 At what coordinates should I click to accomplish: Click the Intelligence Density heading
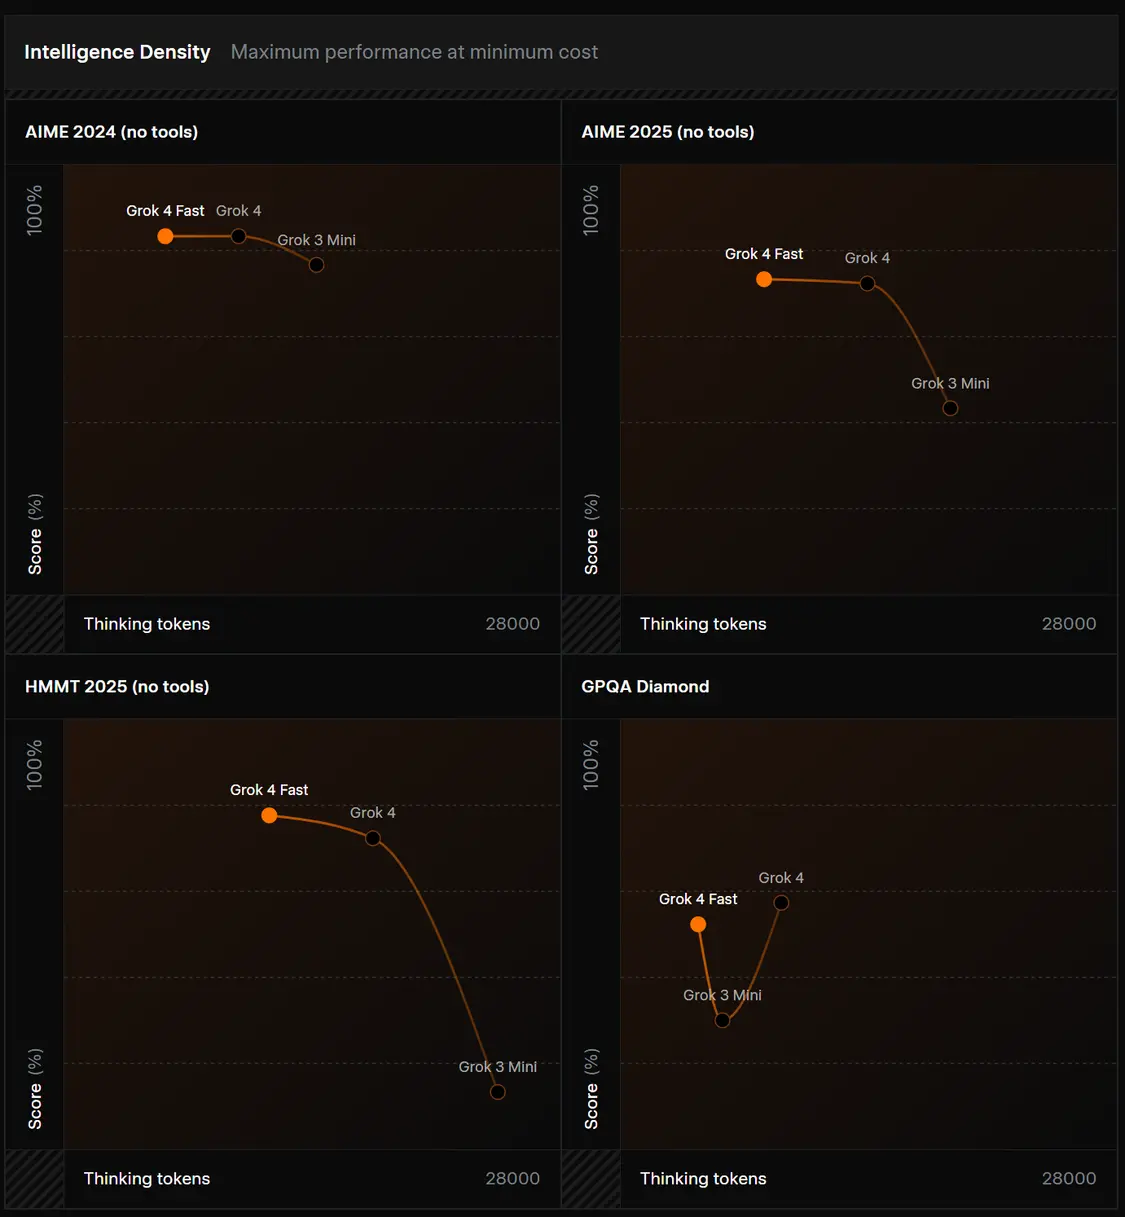117,52
